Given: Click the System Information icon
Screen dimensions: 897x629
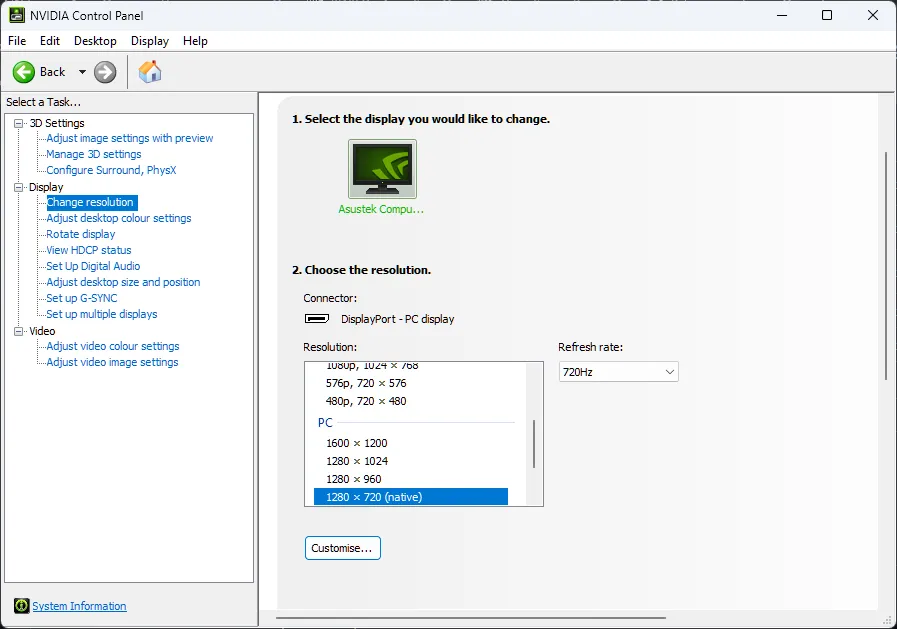Looking at the screenshot, I should pos(21,606).
